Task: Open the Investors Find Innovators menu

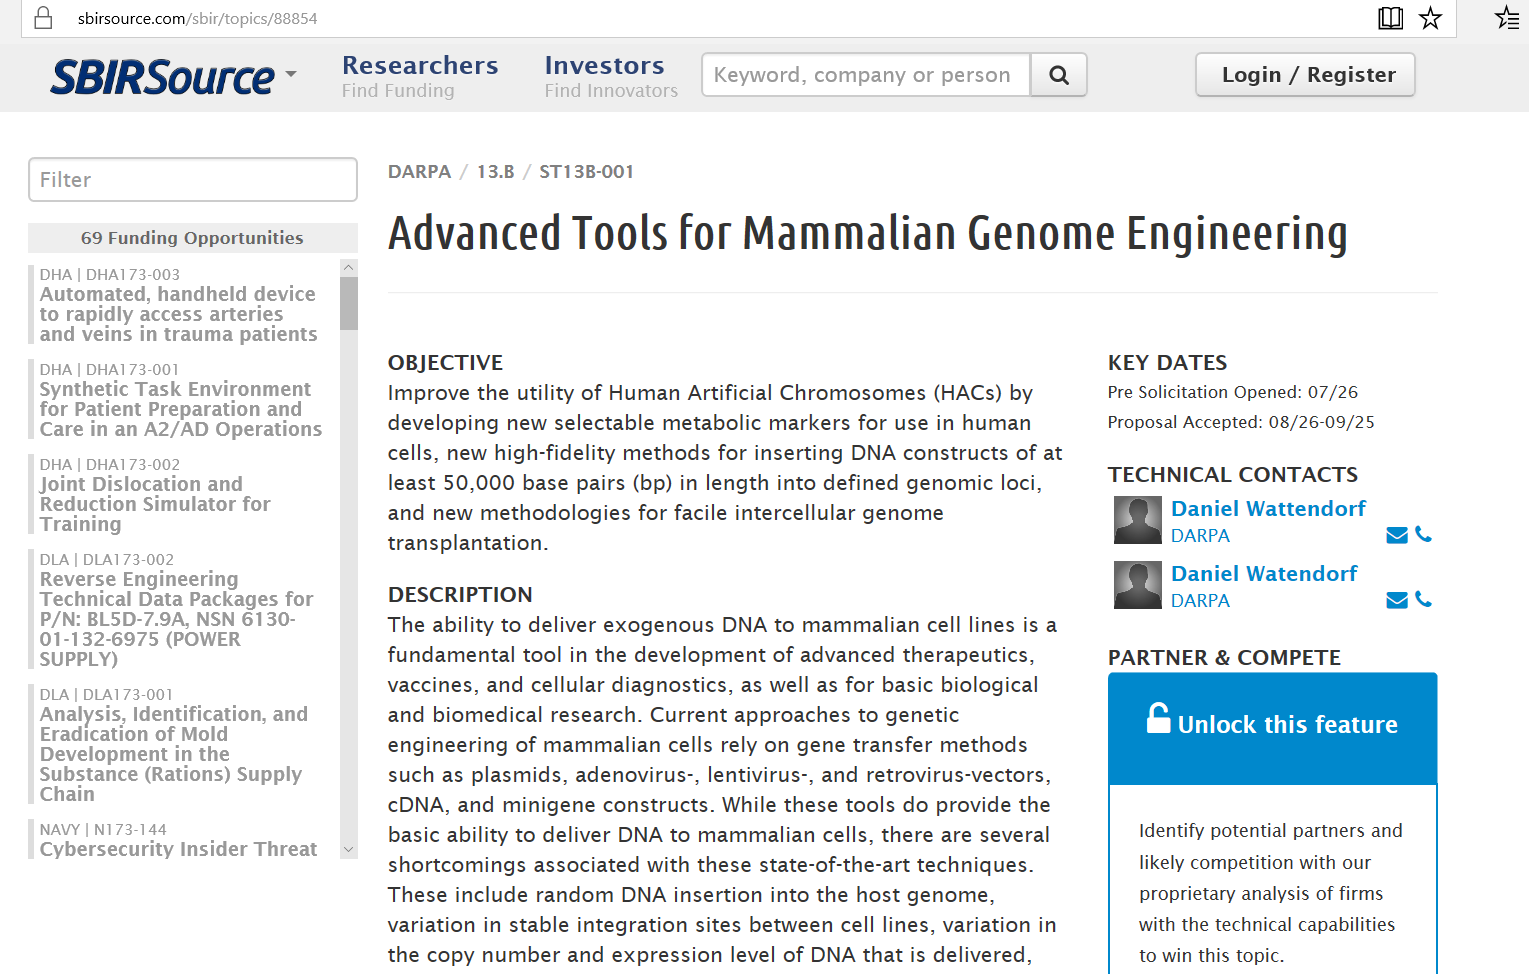Action: (x=610, y=76)
